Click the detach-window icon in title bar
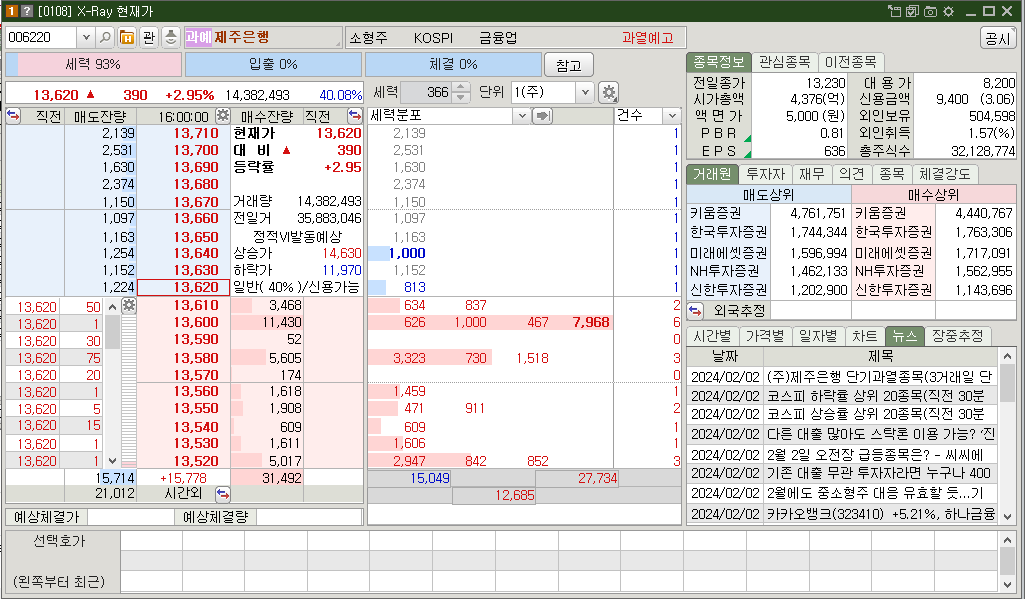The image size is (1025, 599). (894, 11)
